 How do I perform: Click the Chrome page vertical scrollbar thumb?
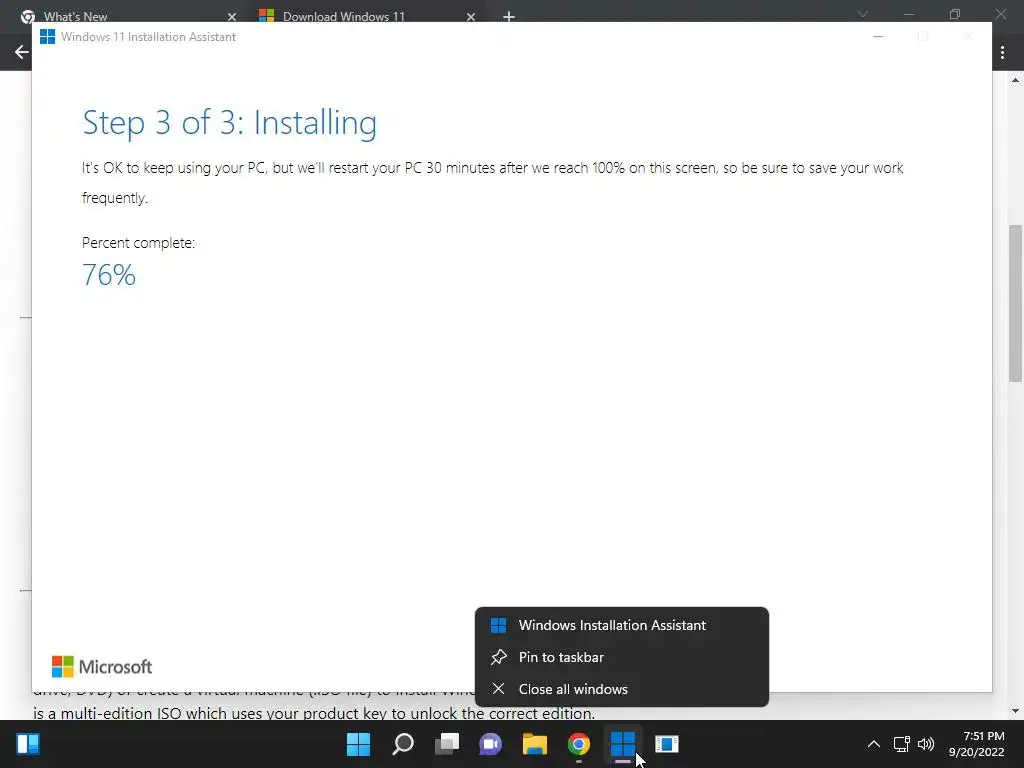[x=1015, y=303]
